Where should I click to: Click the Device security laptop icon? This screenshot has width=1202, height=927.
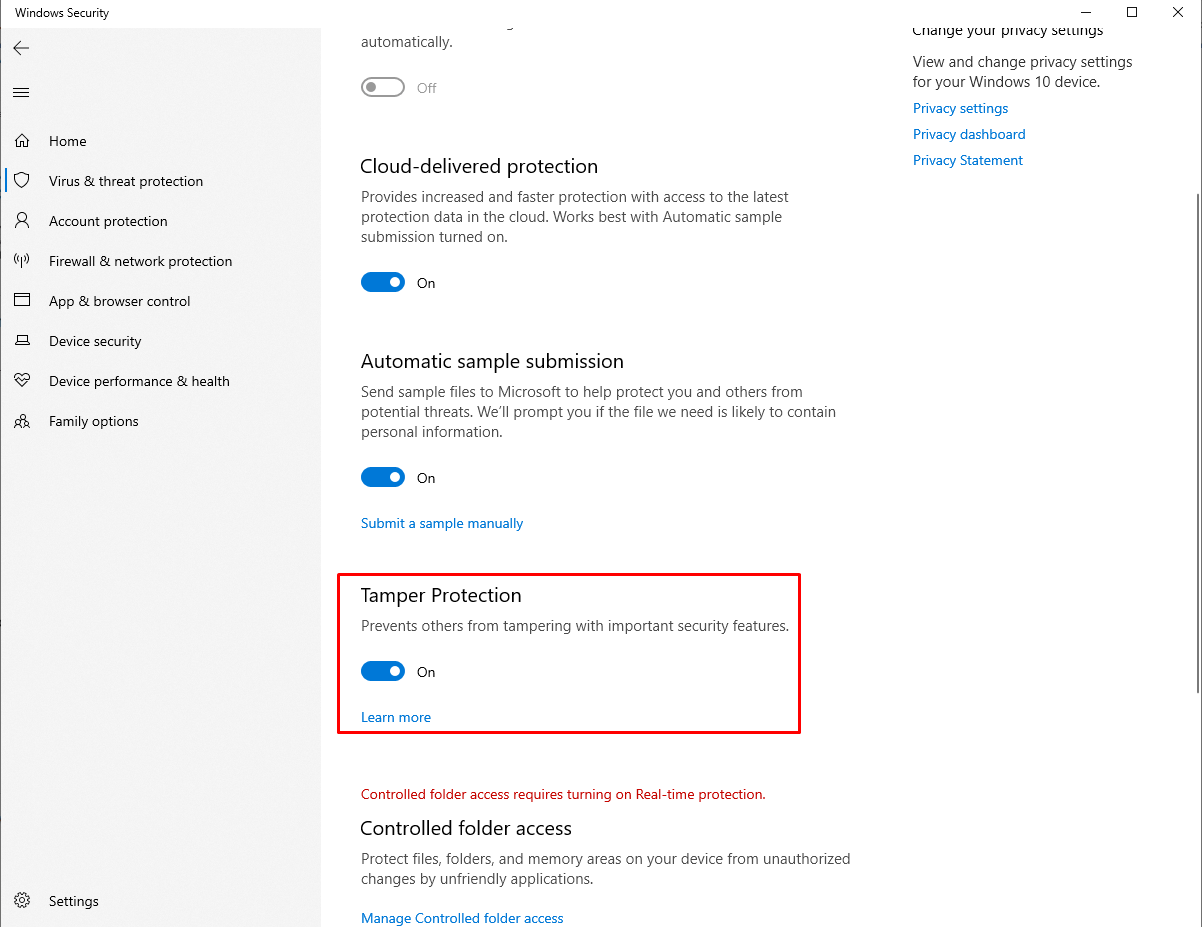pyautogui.click(x=22, y=341)
